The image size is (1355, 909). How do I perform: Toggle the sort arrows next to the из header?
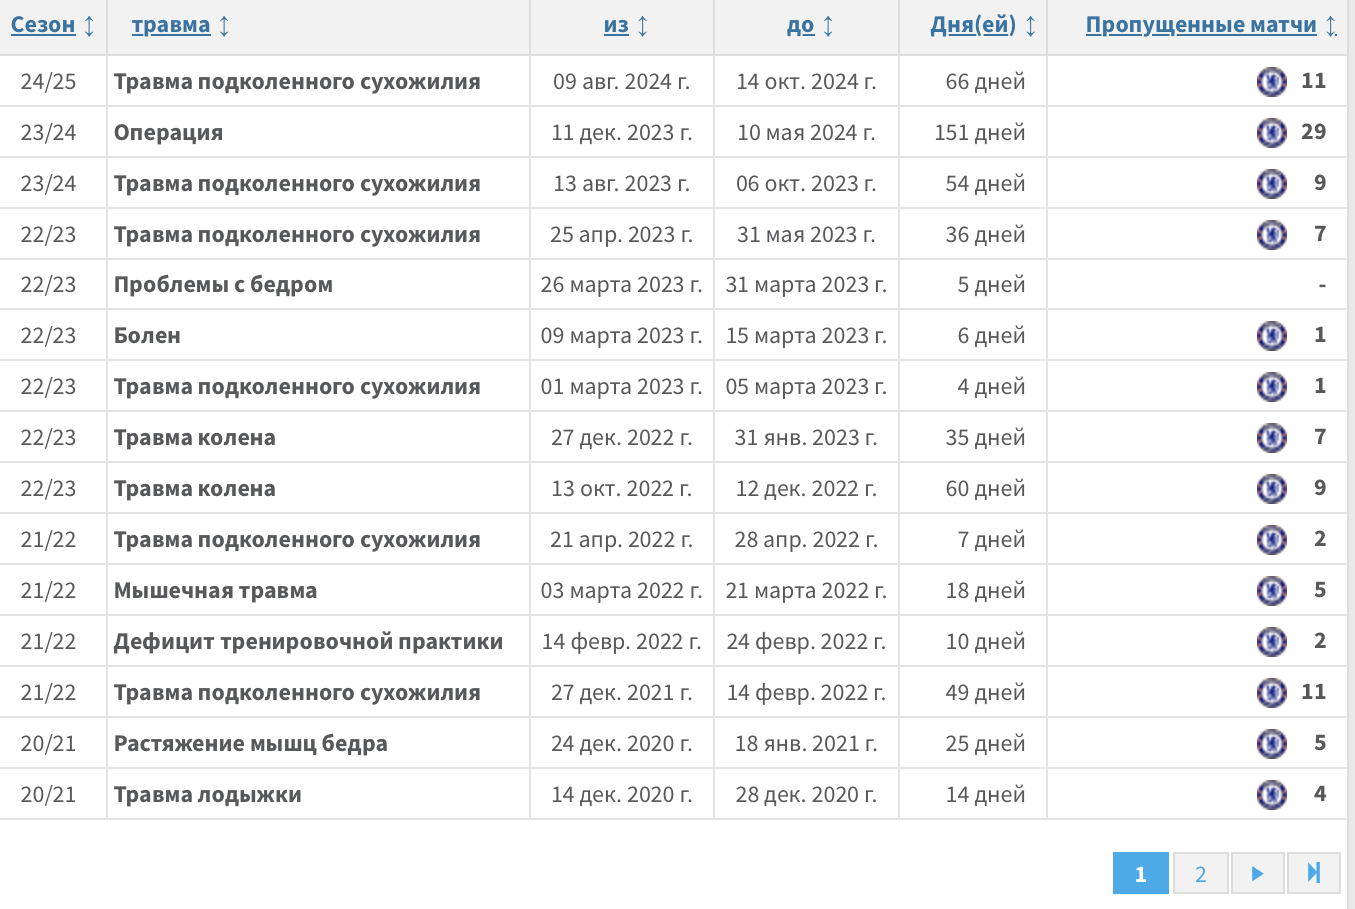642,26
